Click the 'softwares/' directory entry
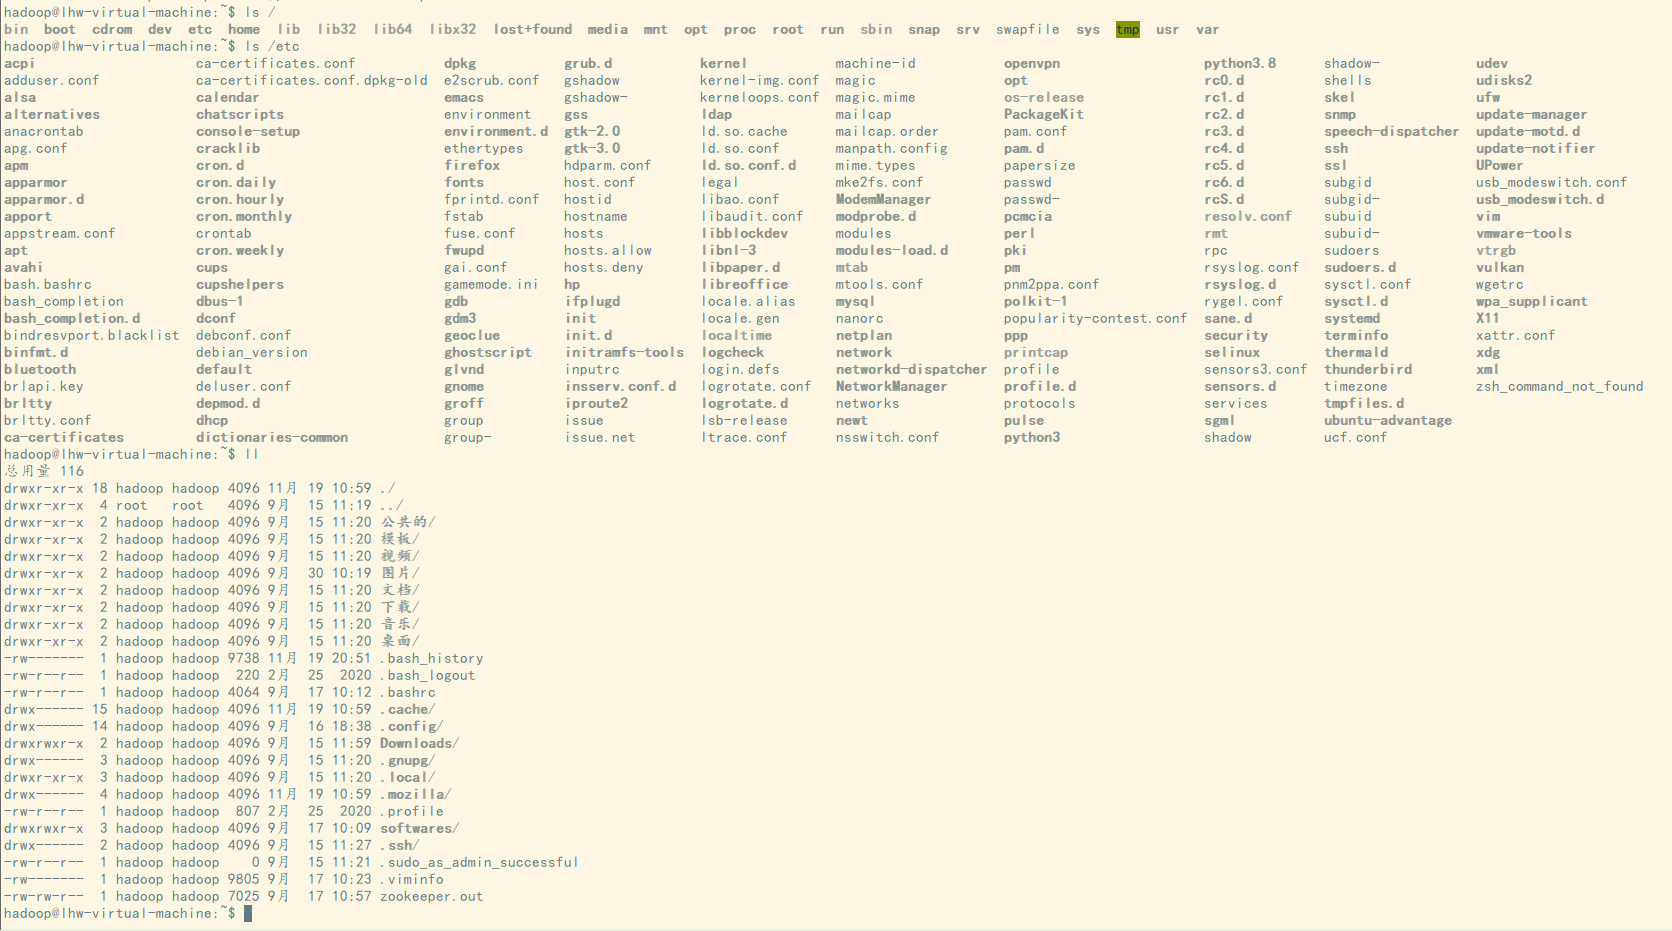 coord(420,829)
